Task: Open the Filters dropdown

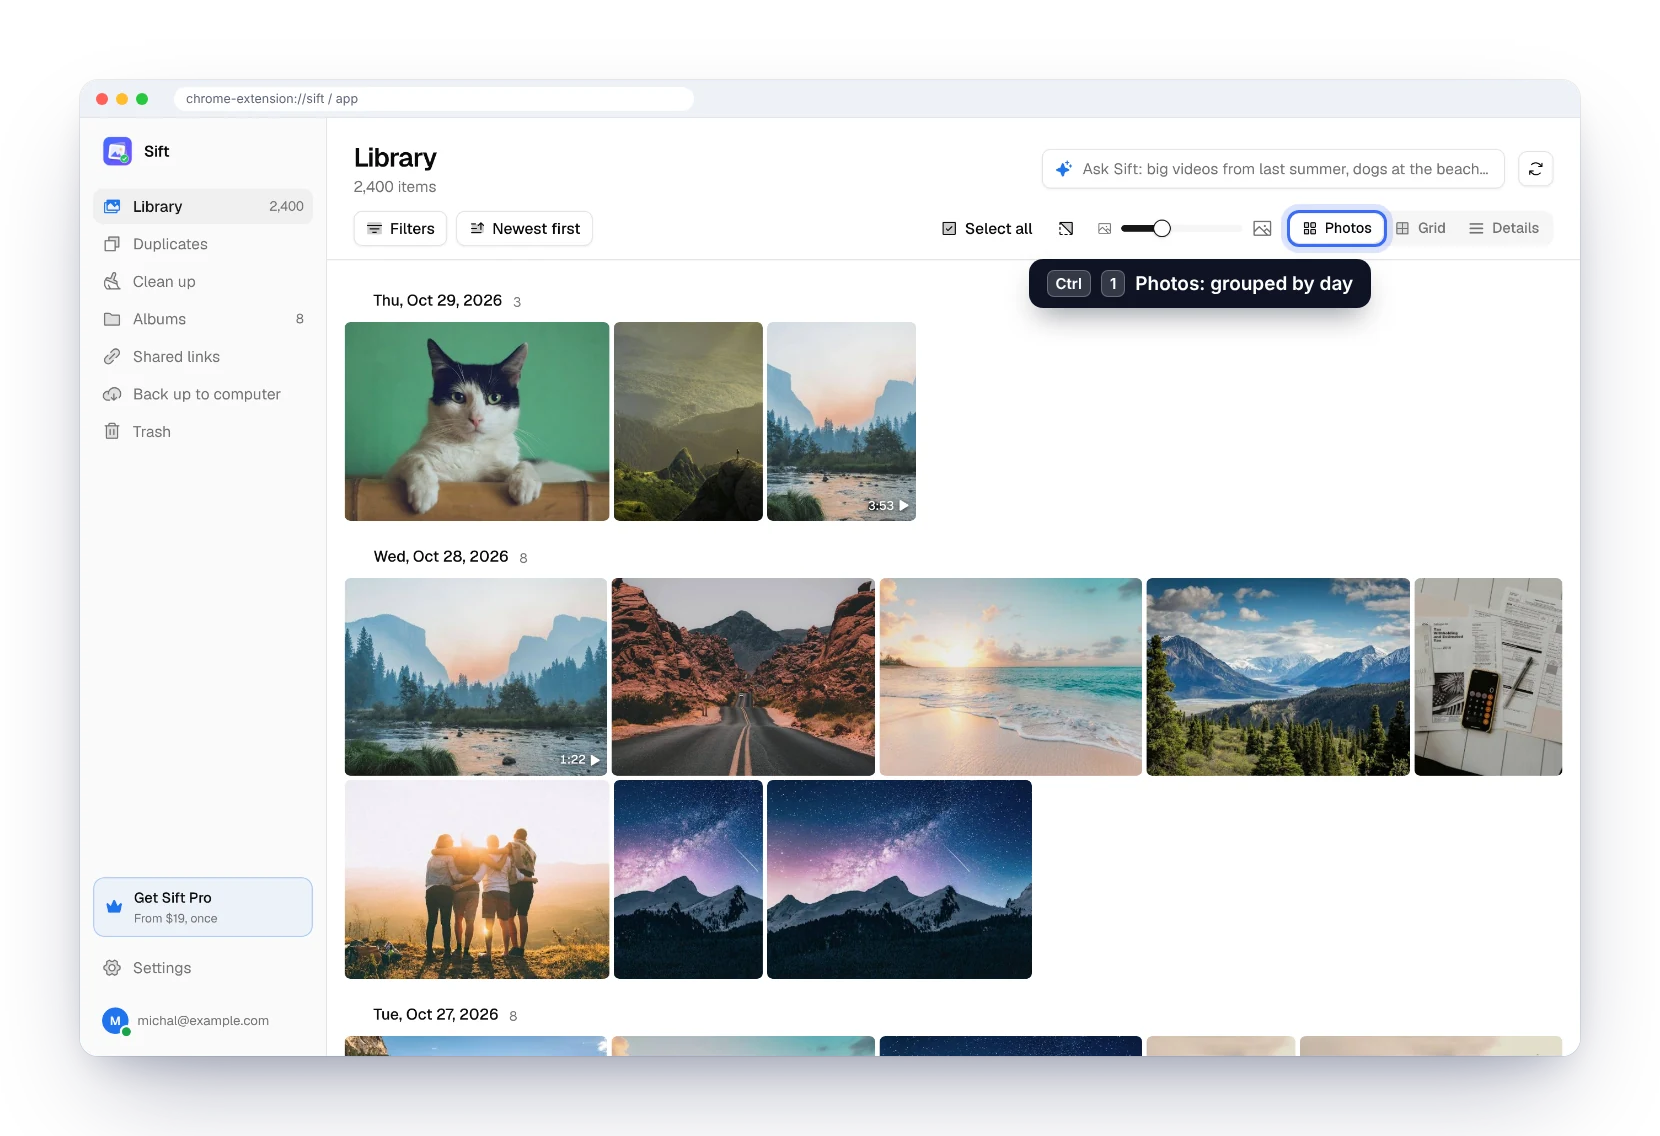Action: [400, 228]
